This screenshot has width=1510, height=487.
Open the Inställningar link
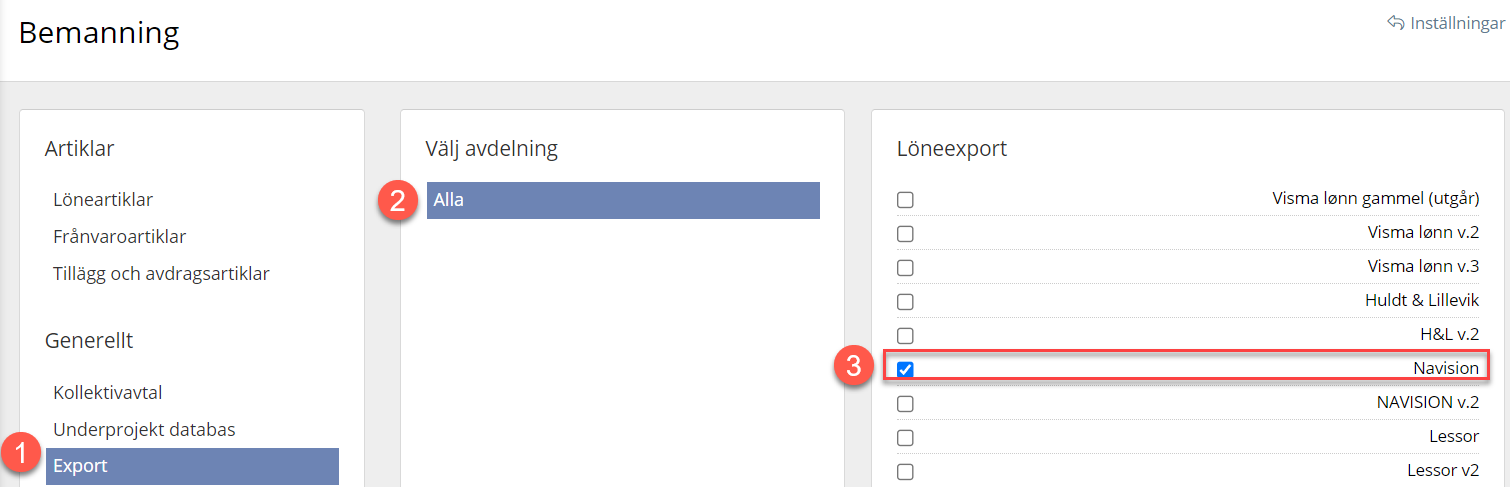(x=1457, y=23)
